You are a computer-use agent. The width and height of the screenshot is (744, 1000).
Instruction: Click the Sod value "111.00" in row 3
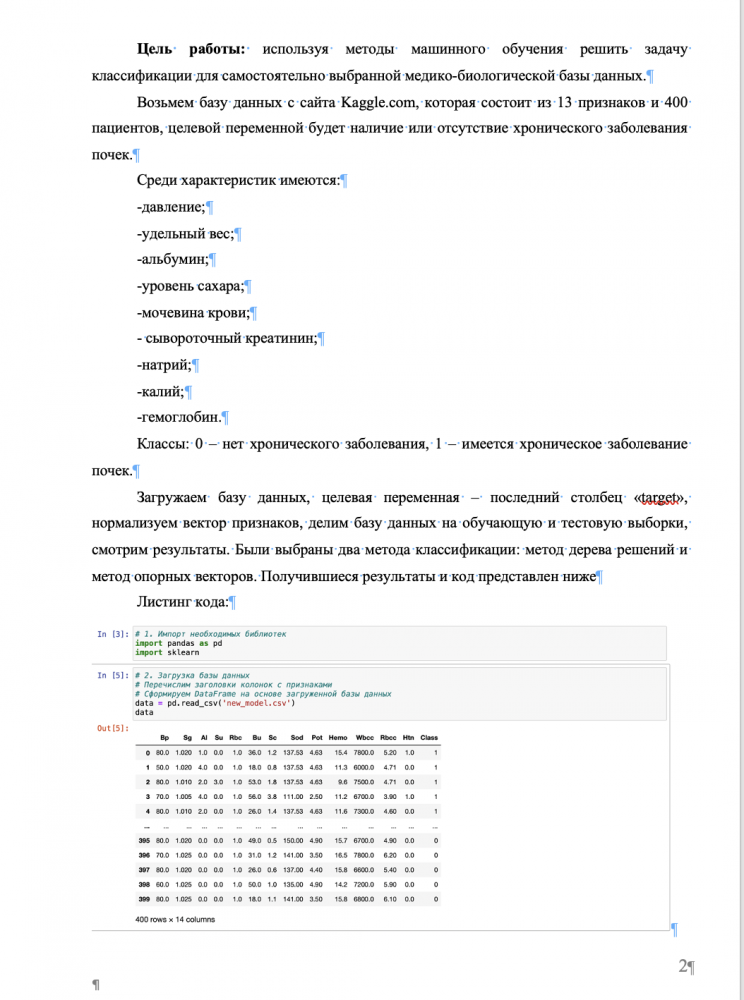(293, 797)
